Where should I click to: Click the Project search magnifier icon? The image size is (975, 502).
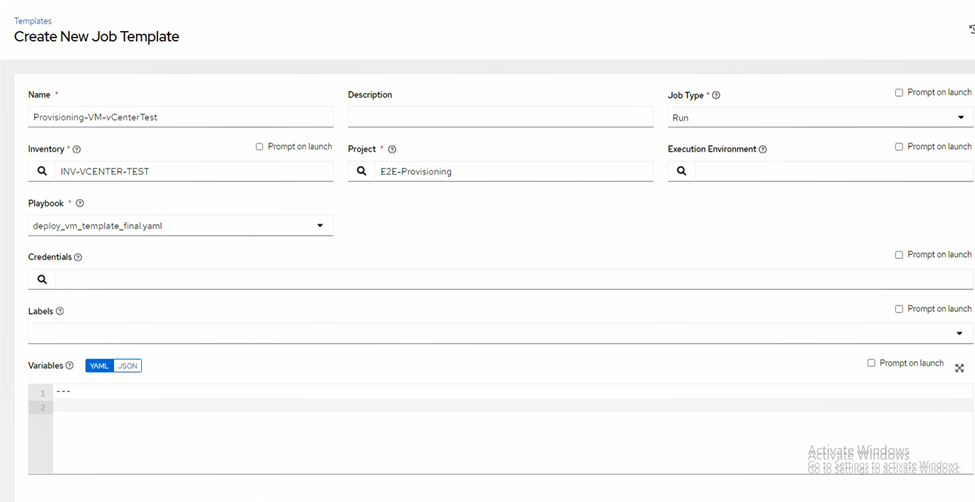point(362,171)
